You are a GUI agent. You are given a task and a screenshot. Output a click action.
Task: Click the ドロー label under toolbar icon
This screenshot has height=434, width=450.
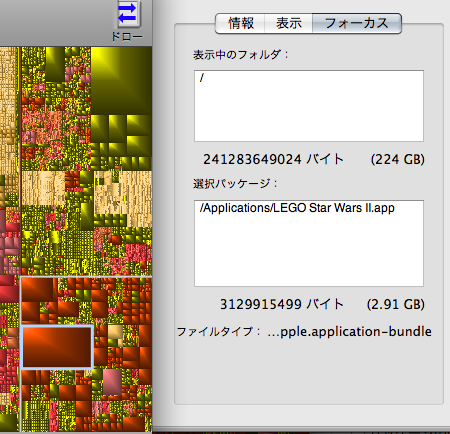[127, 36]
